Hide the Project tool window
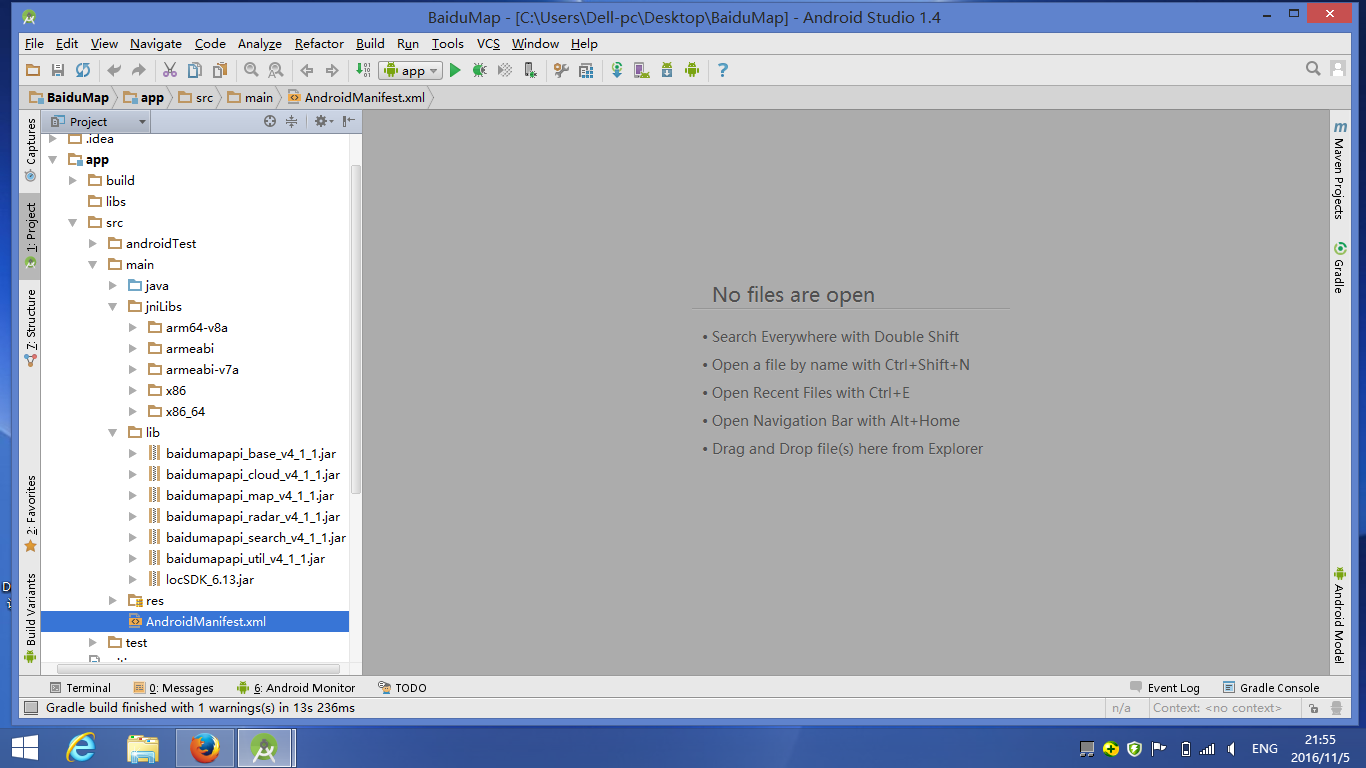This screenshot has width=1366, height=768. coord(348,121)
